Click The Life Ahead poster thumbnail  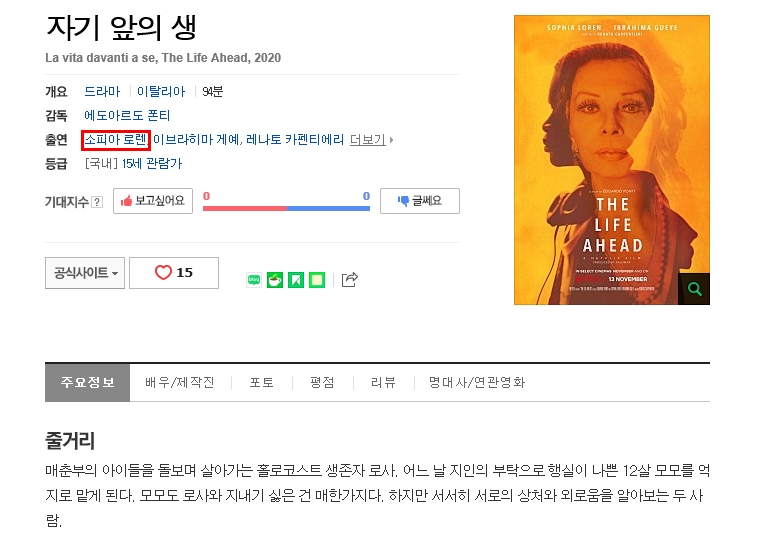pos(612,160)
